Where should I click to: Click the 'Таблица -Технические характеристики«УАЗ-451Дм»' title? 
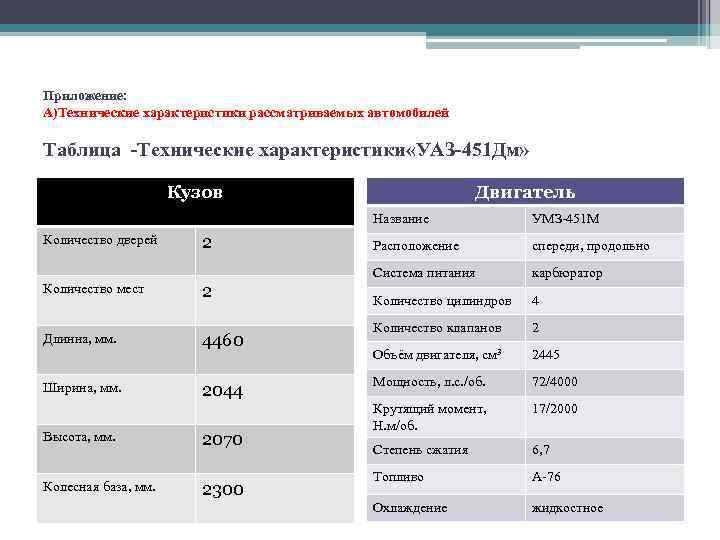point(286,150)
